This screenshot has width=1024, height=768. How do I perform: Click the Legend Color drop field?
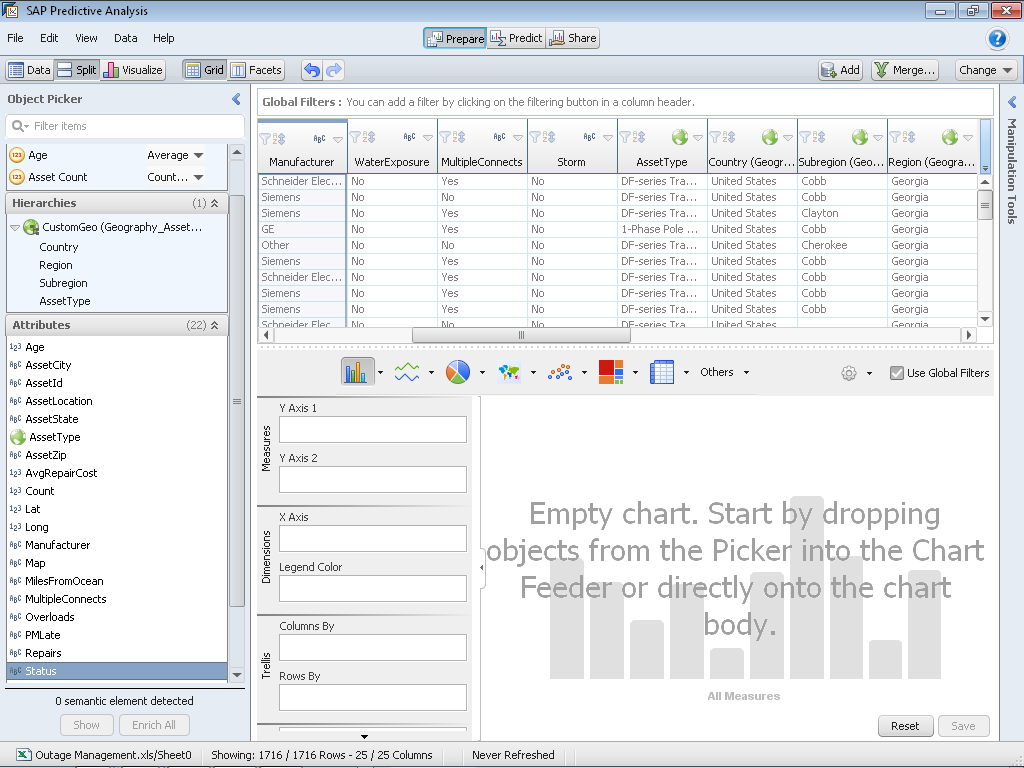point(373,588)
